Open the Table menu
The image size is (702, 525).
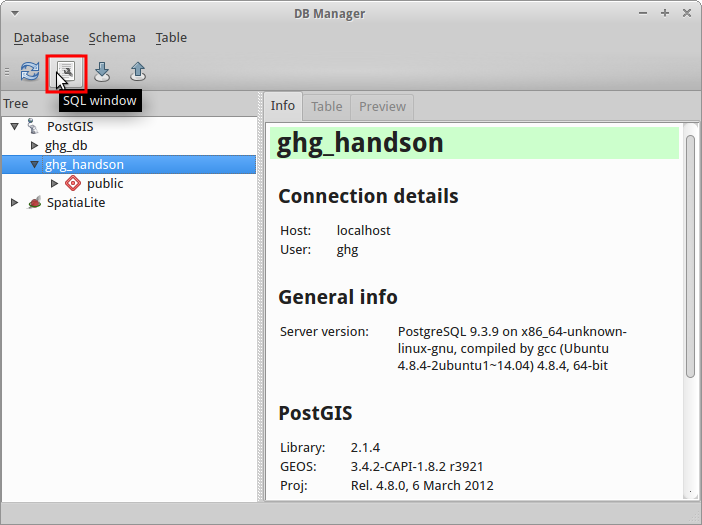click(171, 38)
